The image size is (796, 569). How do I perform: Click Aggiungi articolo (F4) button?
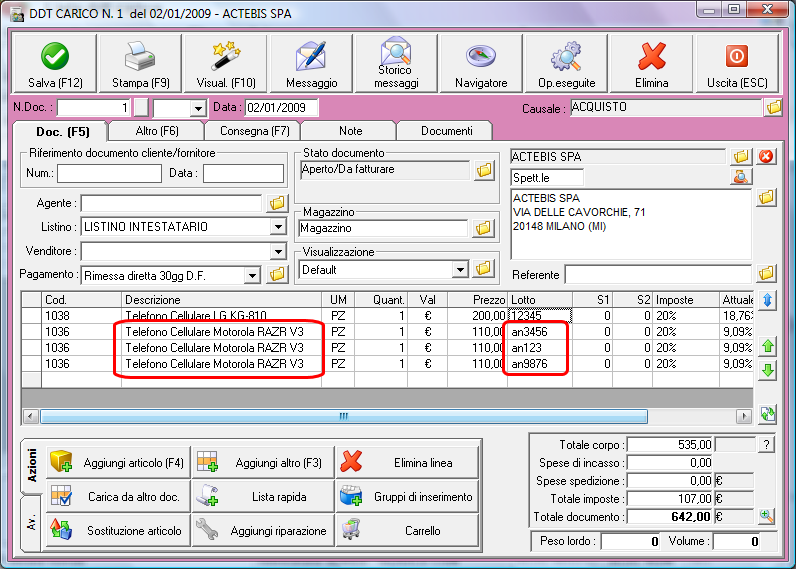[118, 463]
